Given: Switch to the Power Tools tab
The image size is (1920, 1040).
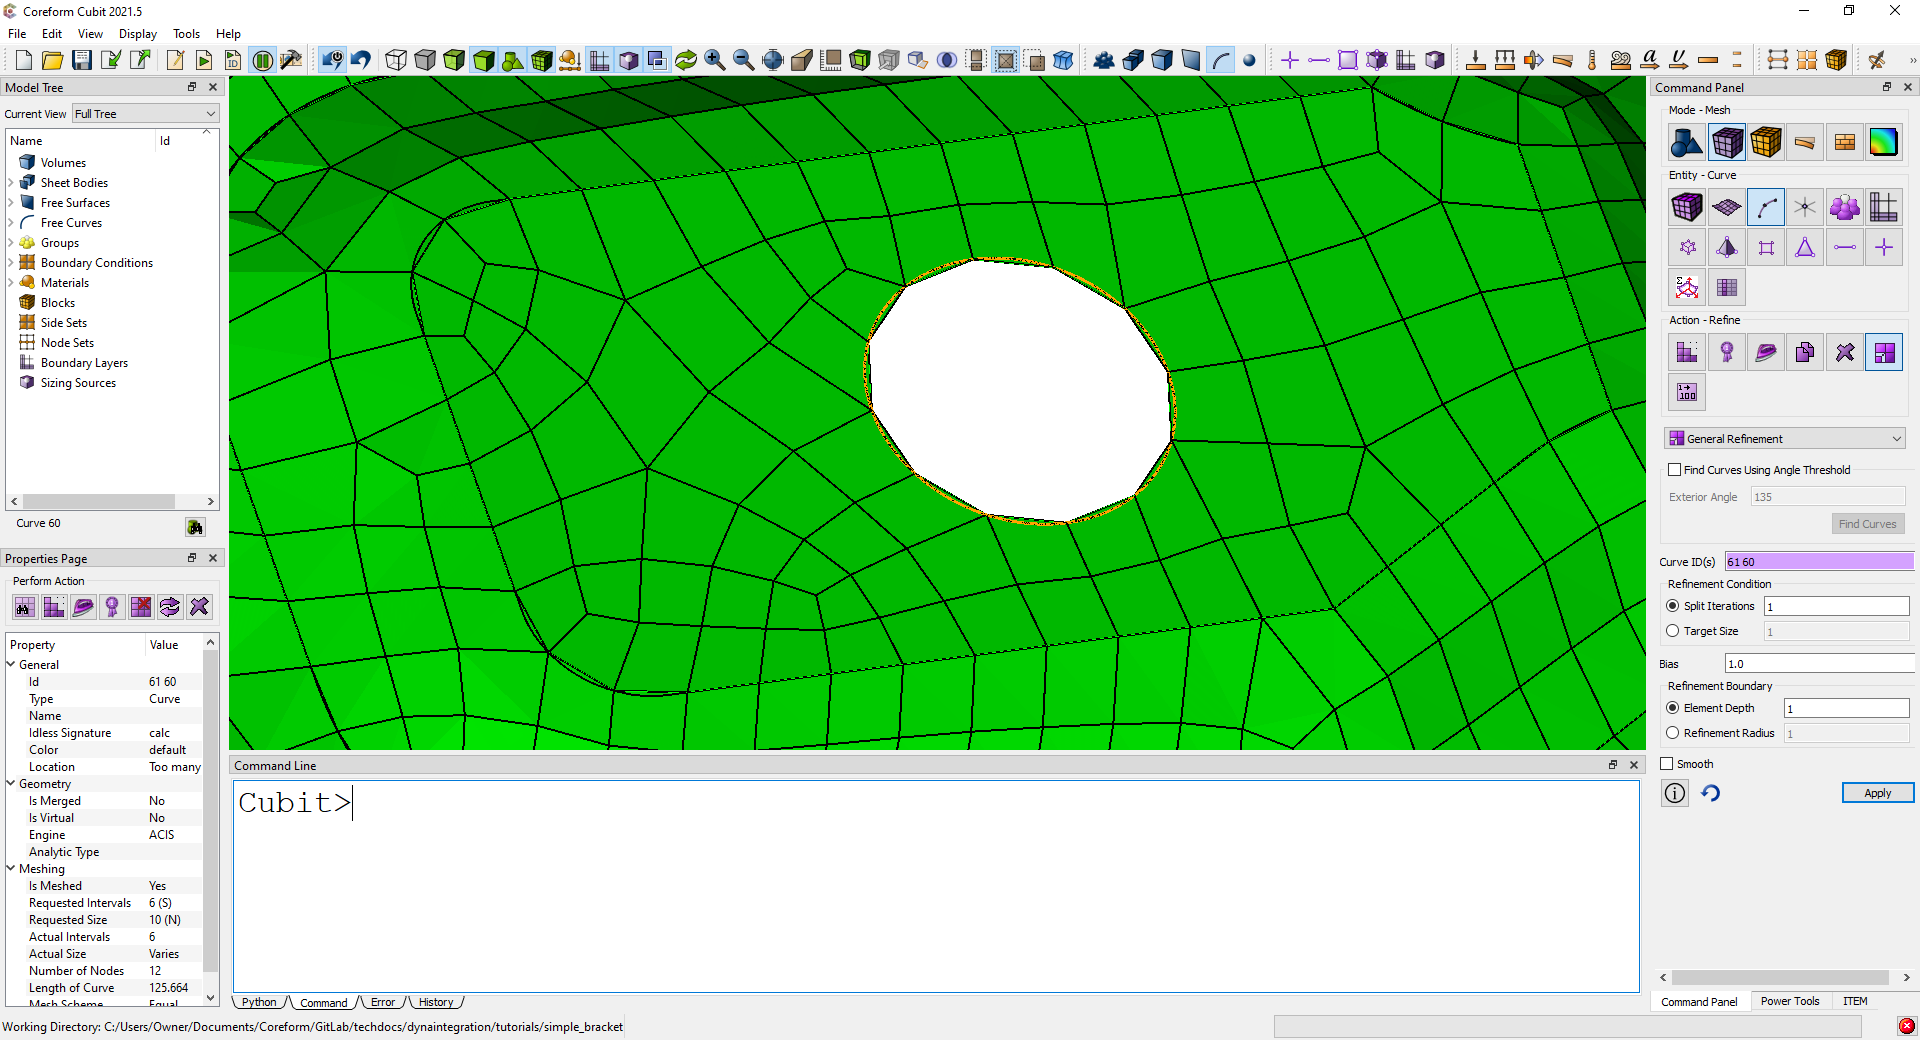Looking at the screenshot, I should pyautogui.click(x=1789, y=1001).
